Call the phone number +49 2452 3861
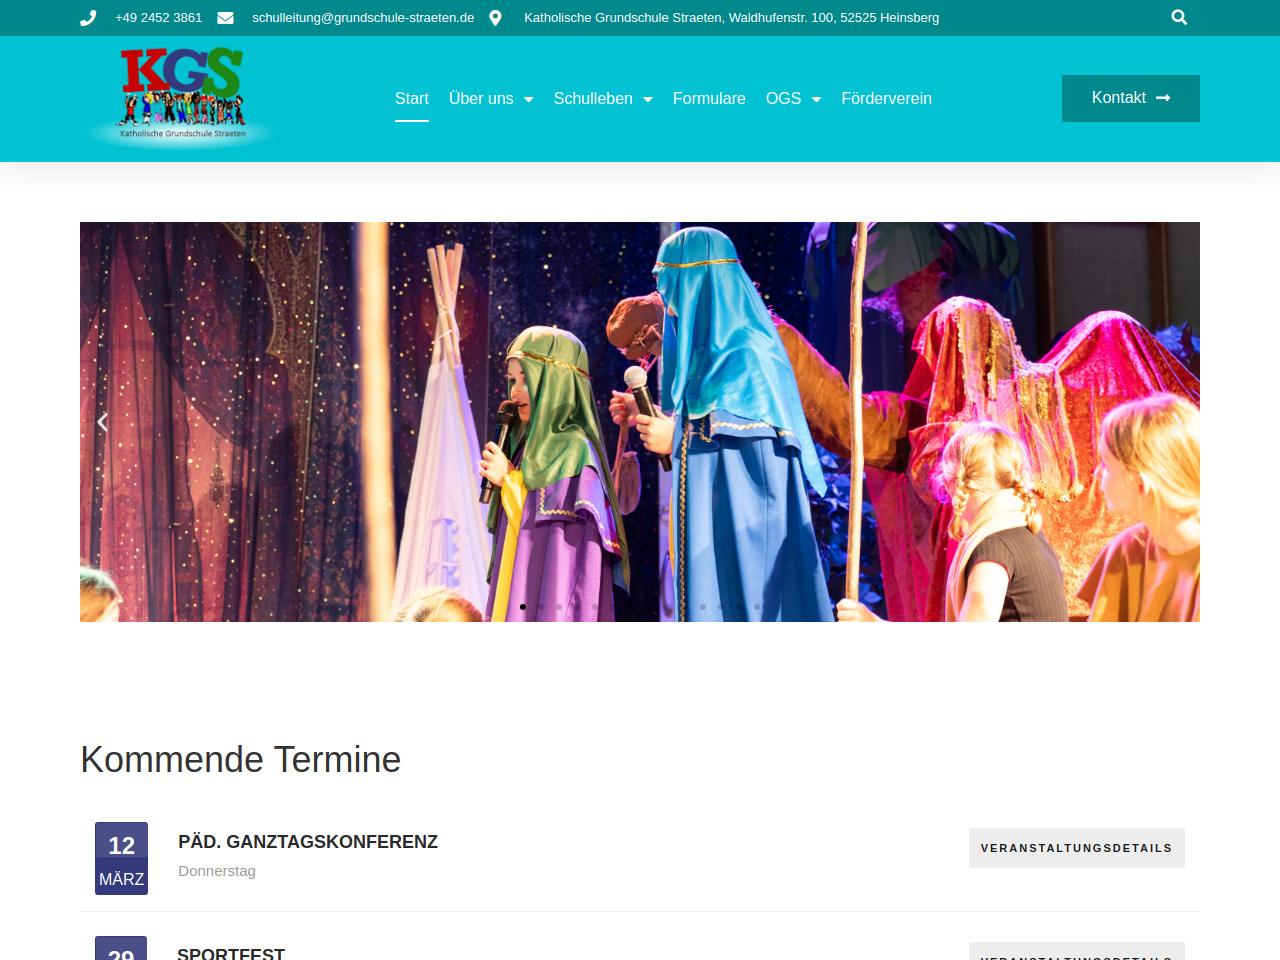Screen dimensions: 1280x960 pos(158,18)
